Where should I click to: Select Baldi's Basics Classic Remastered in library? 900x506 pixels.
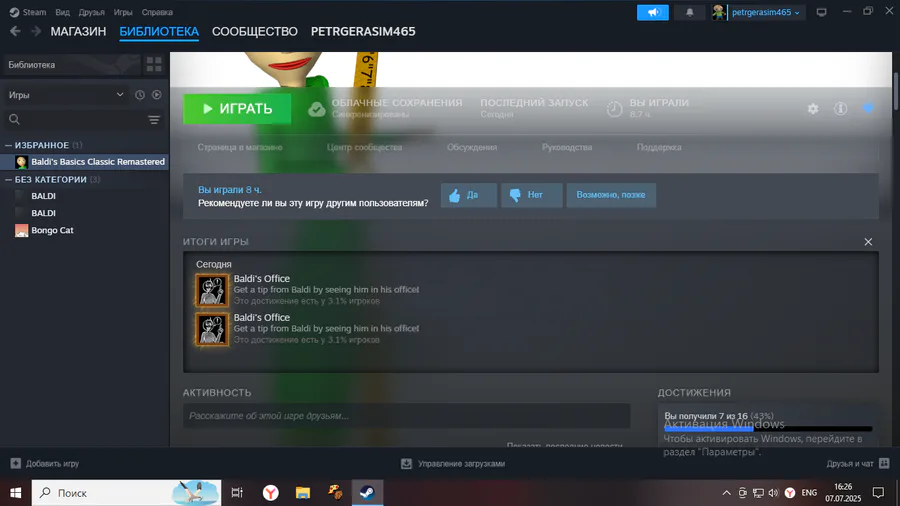click(x=85, y=162)
